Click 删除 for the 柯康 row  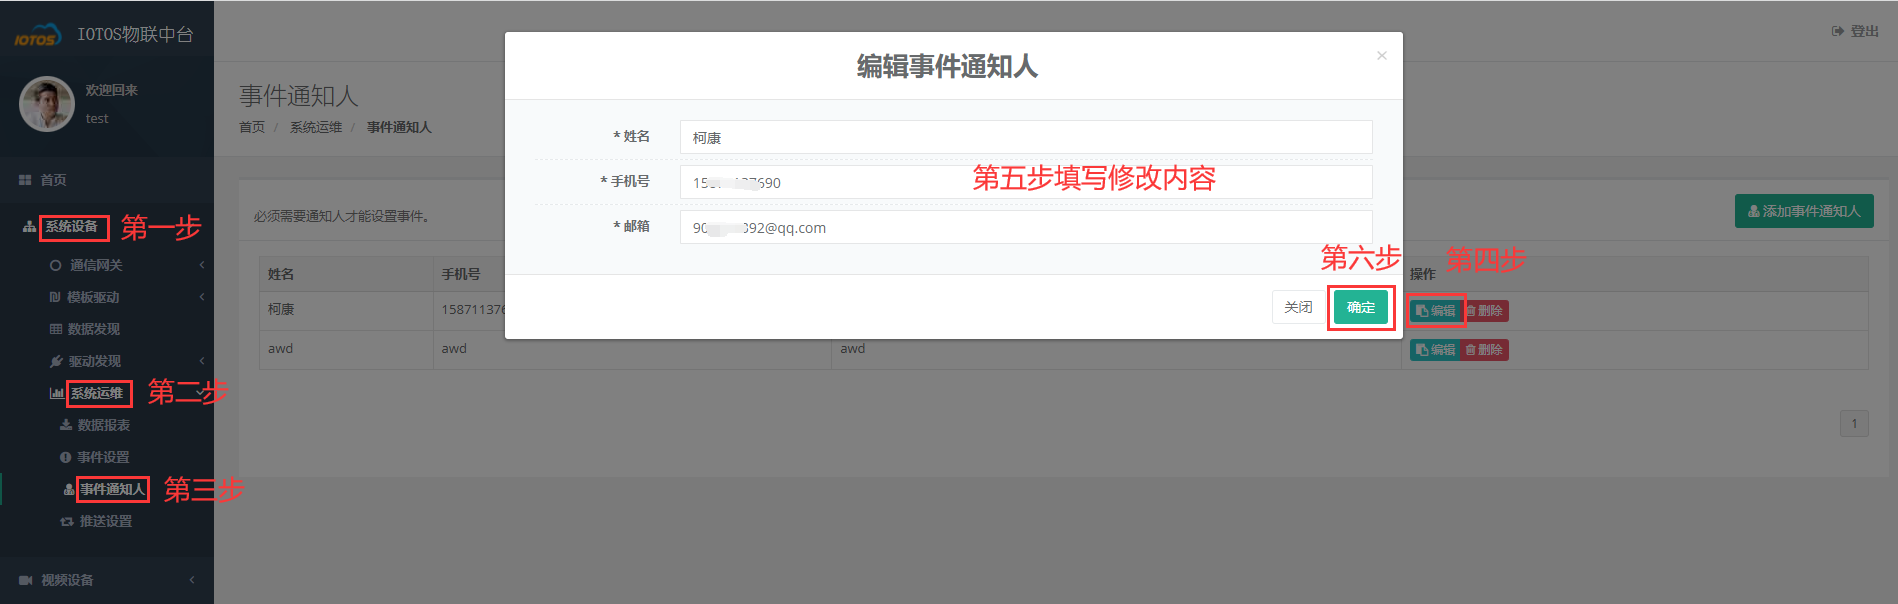point(1484,311)
